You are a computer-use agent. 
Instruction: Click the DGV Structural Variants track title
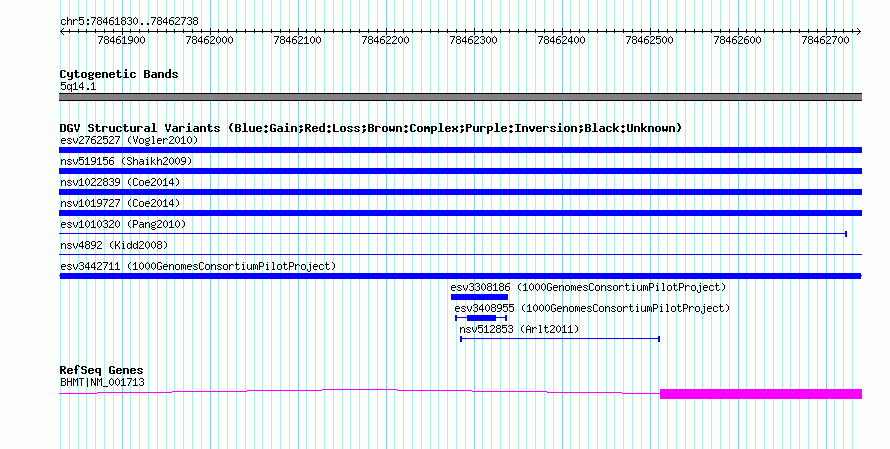pos(370,128)
